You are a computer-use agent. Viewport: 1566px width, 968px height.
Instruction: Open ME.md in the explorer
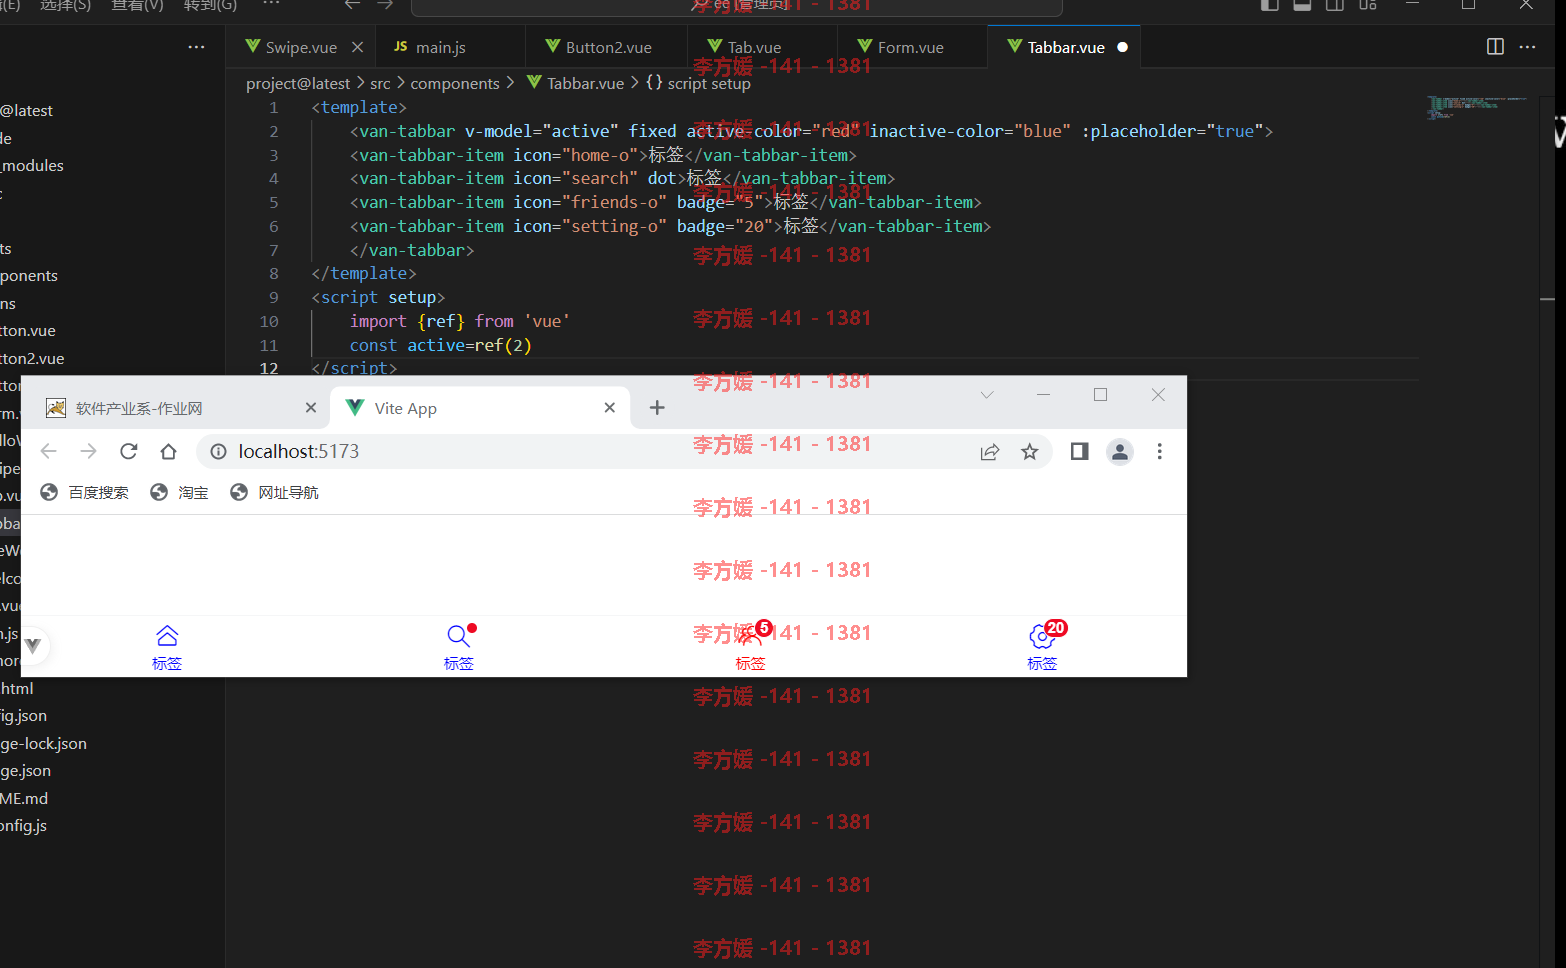24,798
